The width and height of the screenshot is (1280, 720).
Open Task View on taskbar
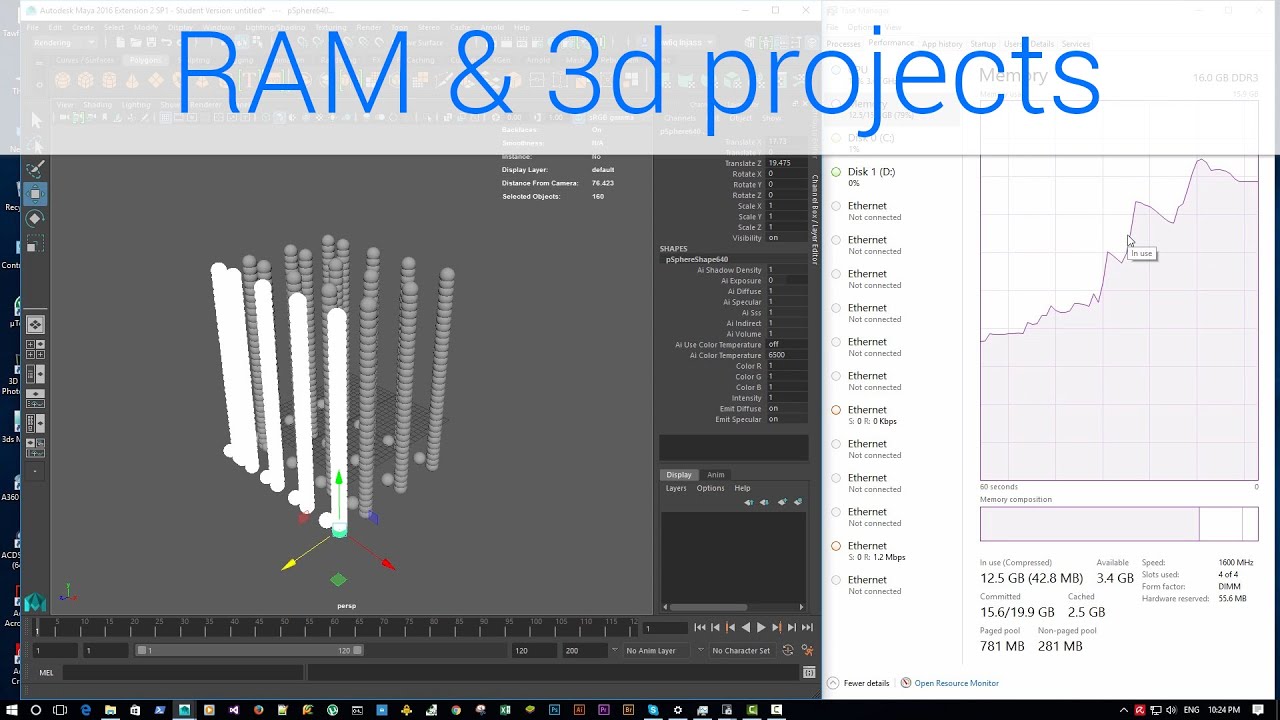(x=60, y=710)
